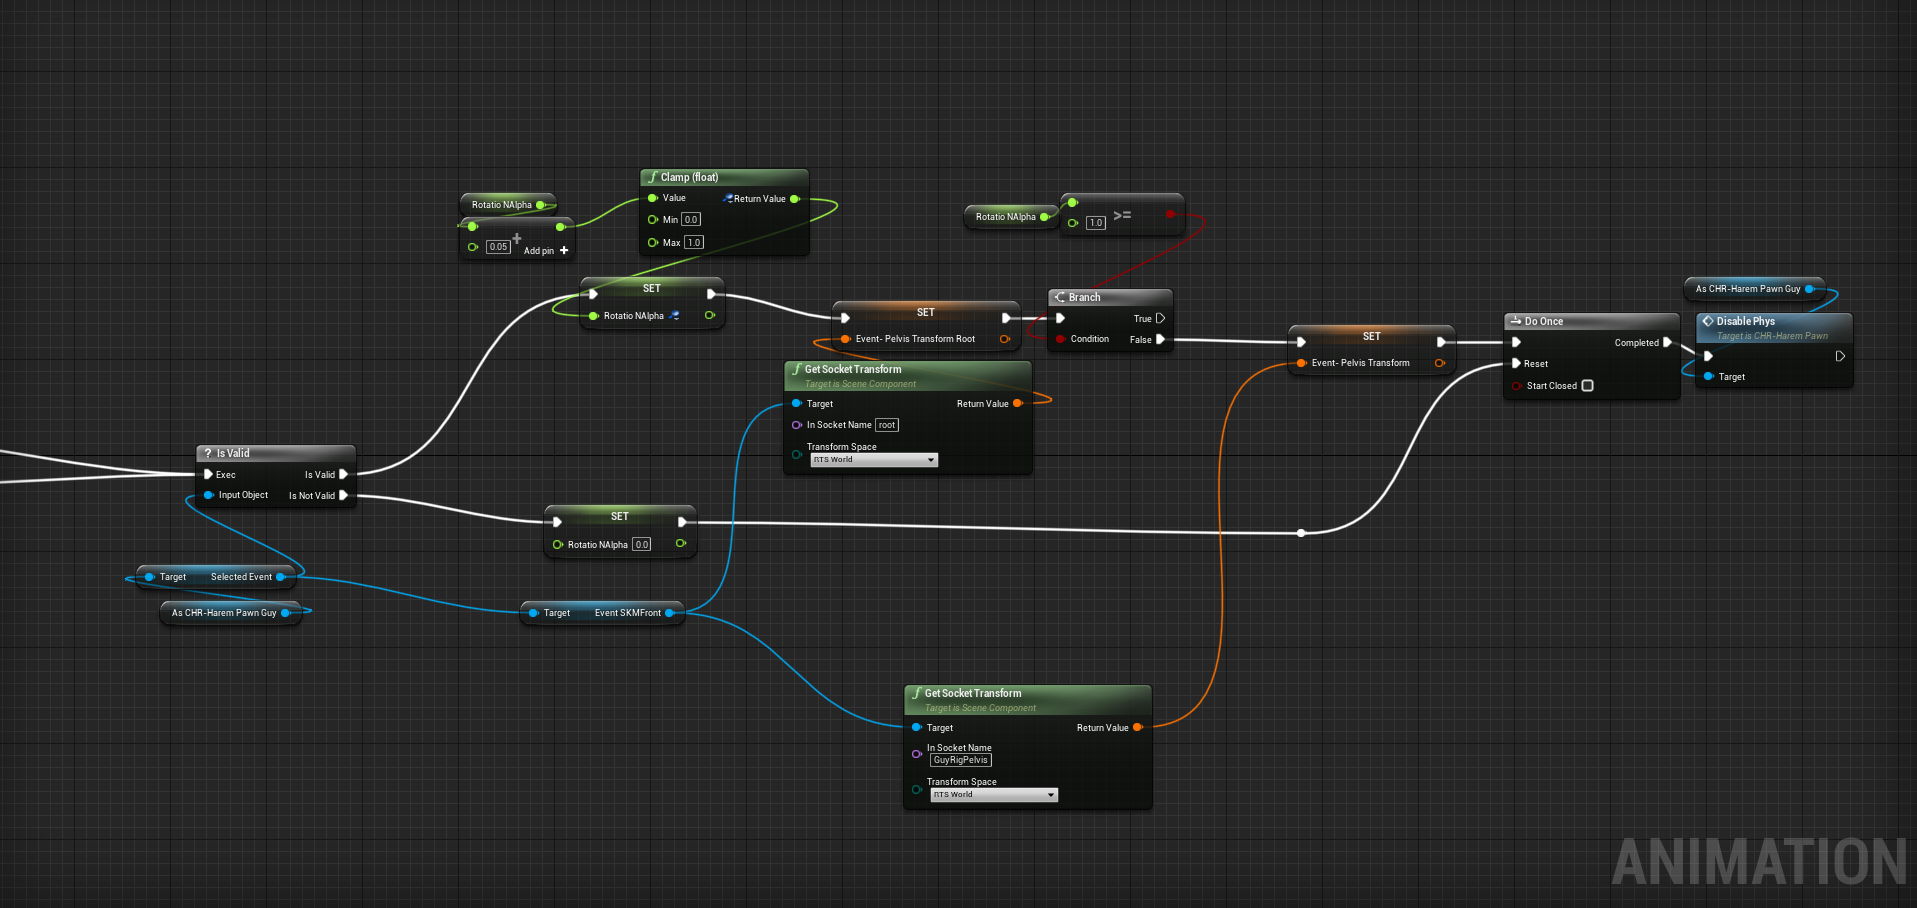
Task: Select the Is Valid node title
Action: [233, 453]
